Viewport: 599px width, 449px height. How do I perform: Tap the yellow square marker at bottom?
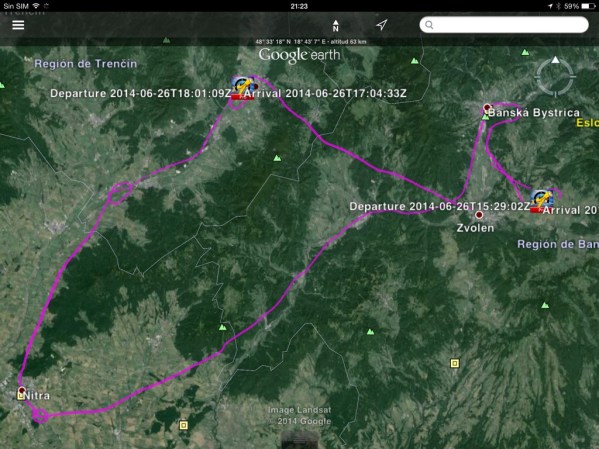(x=184, y=425)
